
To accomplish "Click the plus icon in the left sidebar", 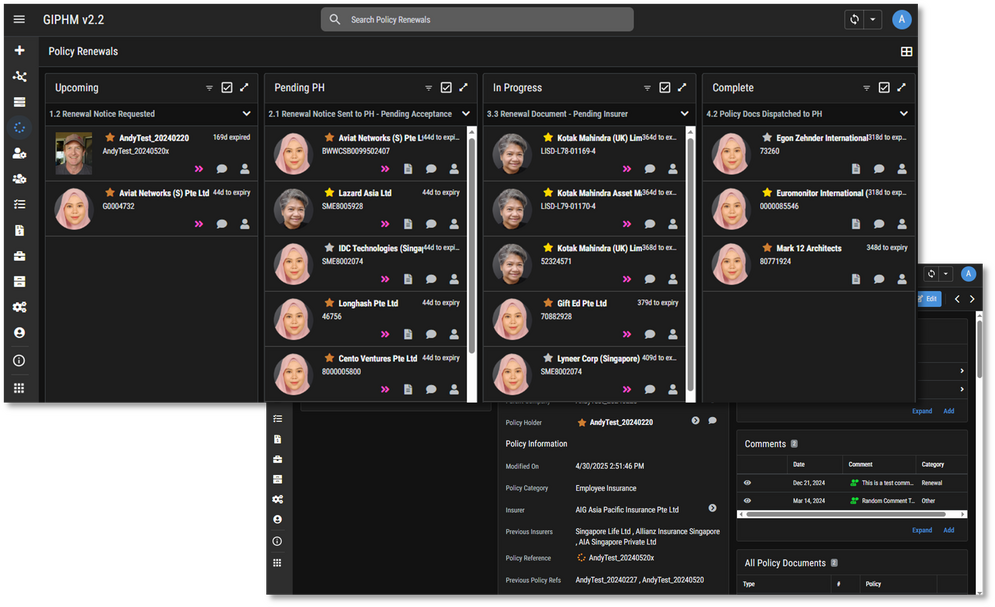I will tap(19, 50).
